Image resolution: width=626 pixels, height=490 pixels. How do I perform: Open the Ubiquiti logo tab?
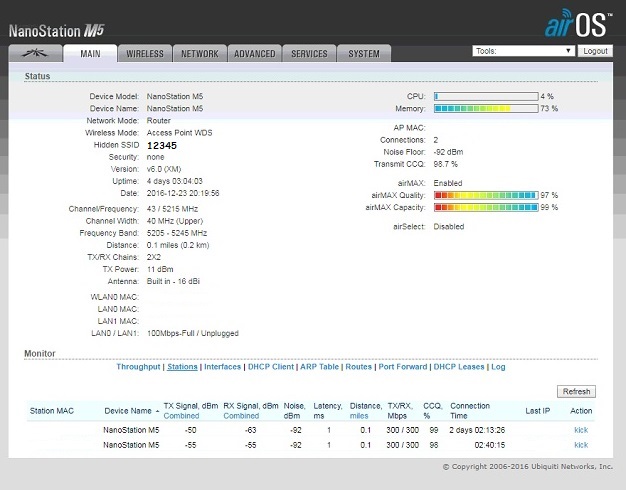coord(35,54)
